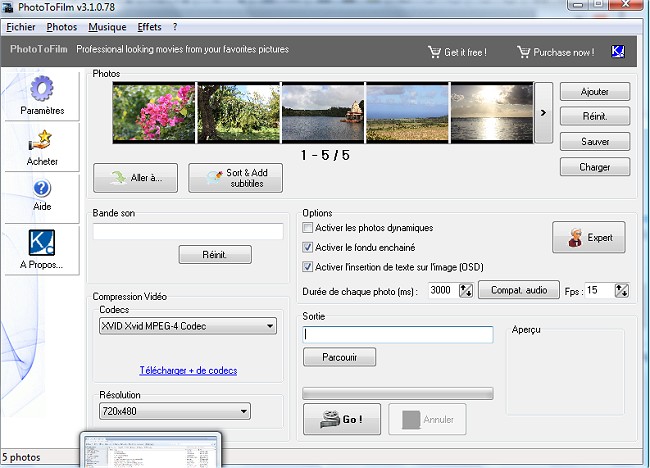The width and height of the screenshot is (650, 468).
Task: Select the pink flowers photo thumbnail
Action: [x=154, y=113]
